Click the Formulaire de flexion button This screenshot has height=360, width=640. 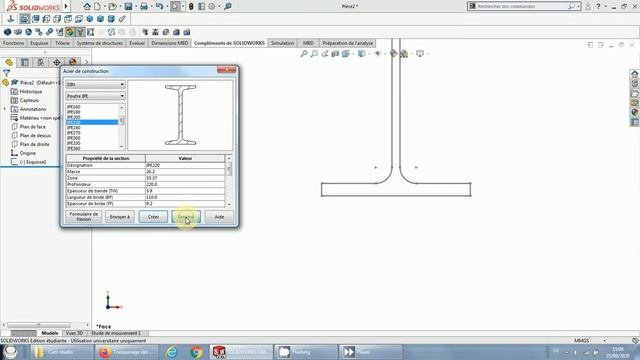click(x=84, y=217)
